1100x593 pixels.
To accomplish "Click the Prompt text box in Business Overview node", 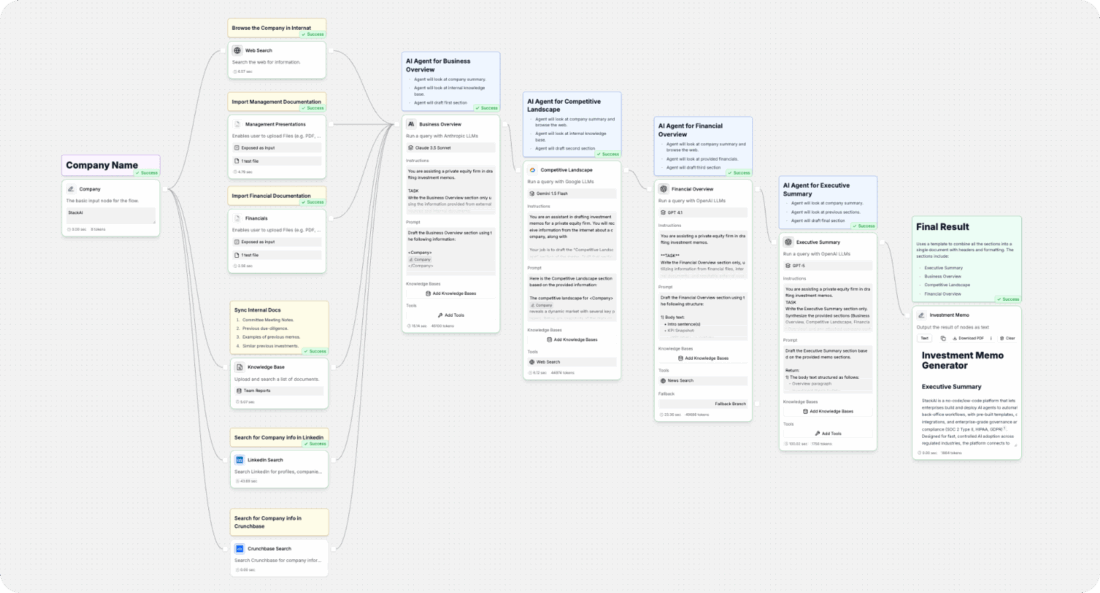I will pyautogui.click(x=450, y=251).
